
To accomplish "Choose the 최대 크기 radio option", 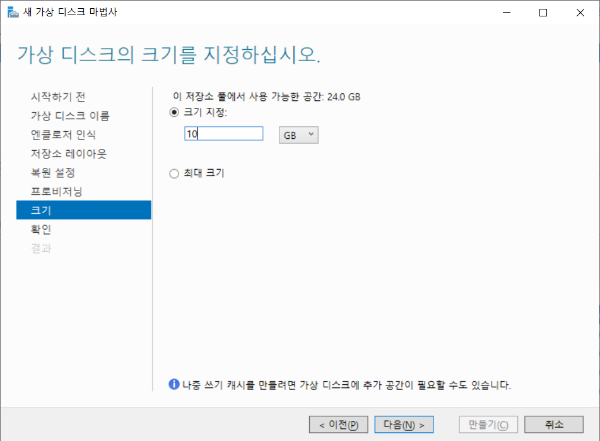I will [174, 174].
